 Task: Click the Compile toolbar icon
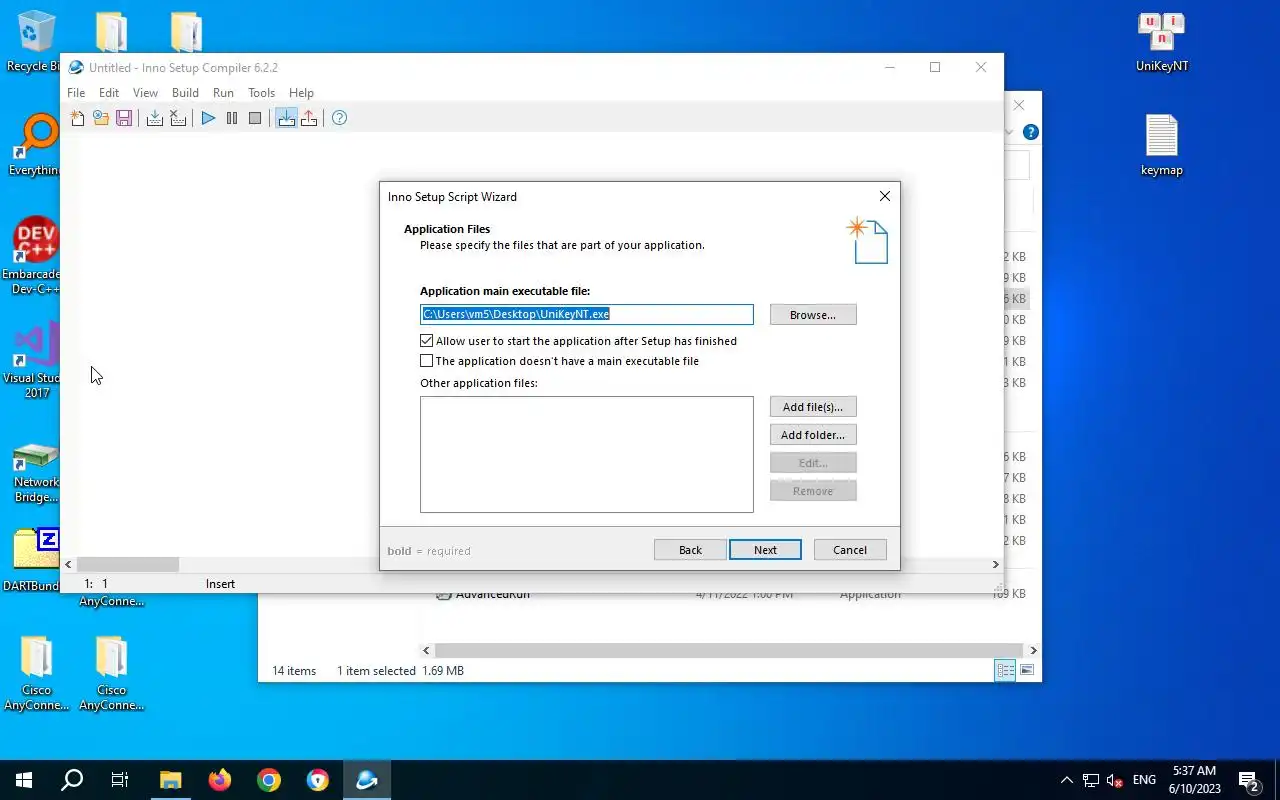tap(155, 118)
